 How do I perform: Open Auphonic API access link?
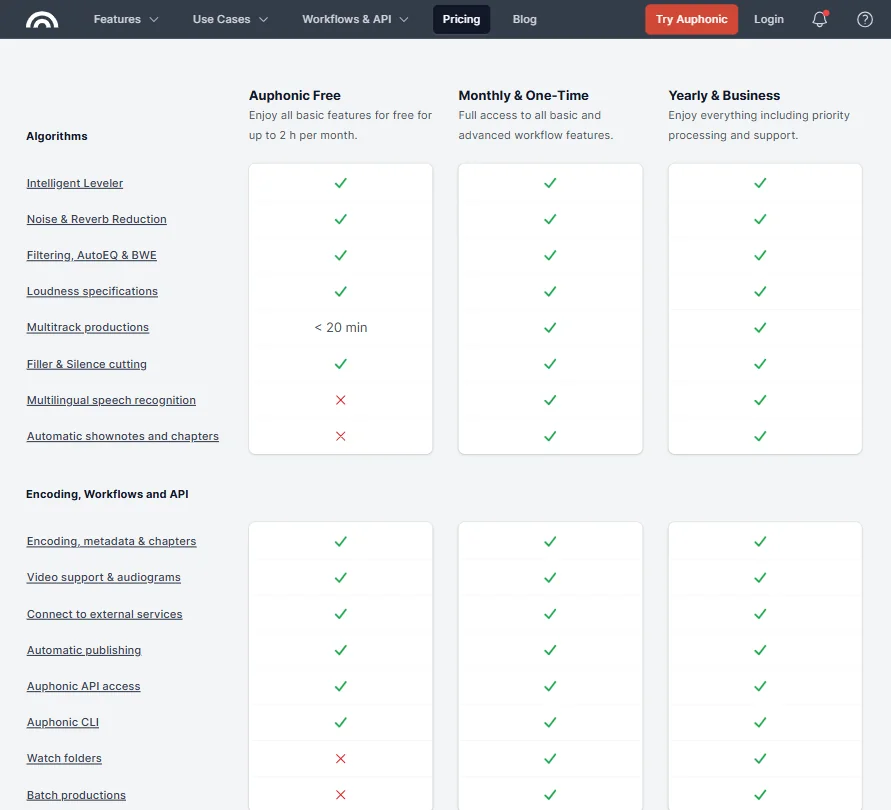[84, 686]
